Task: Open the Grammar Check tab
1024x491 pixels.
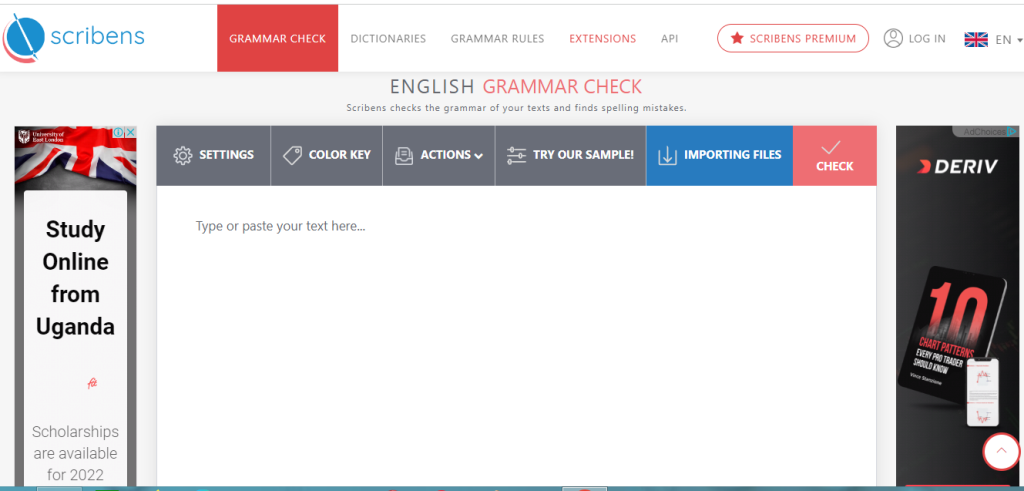Action: [278, 39]
